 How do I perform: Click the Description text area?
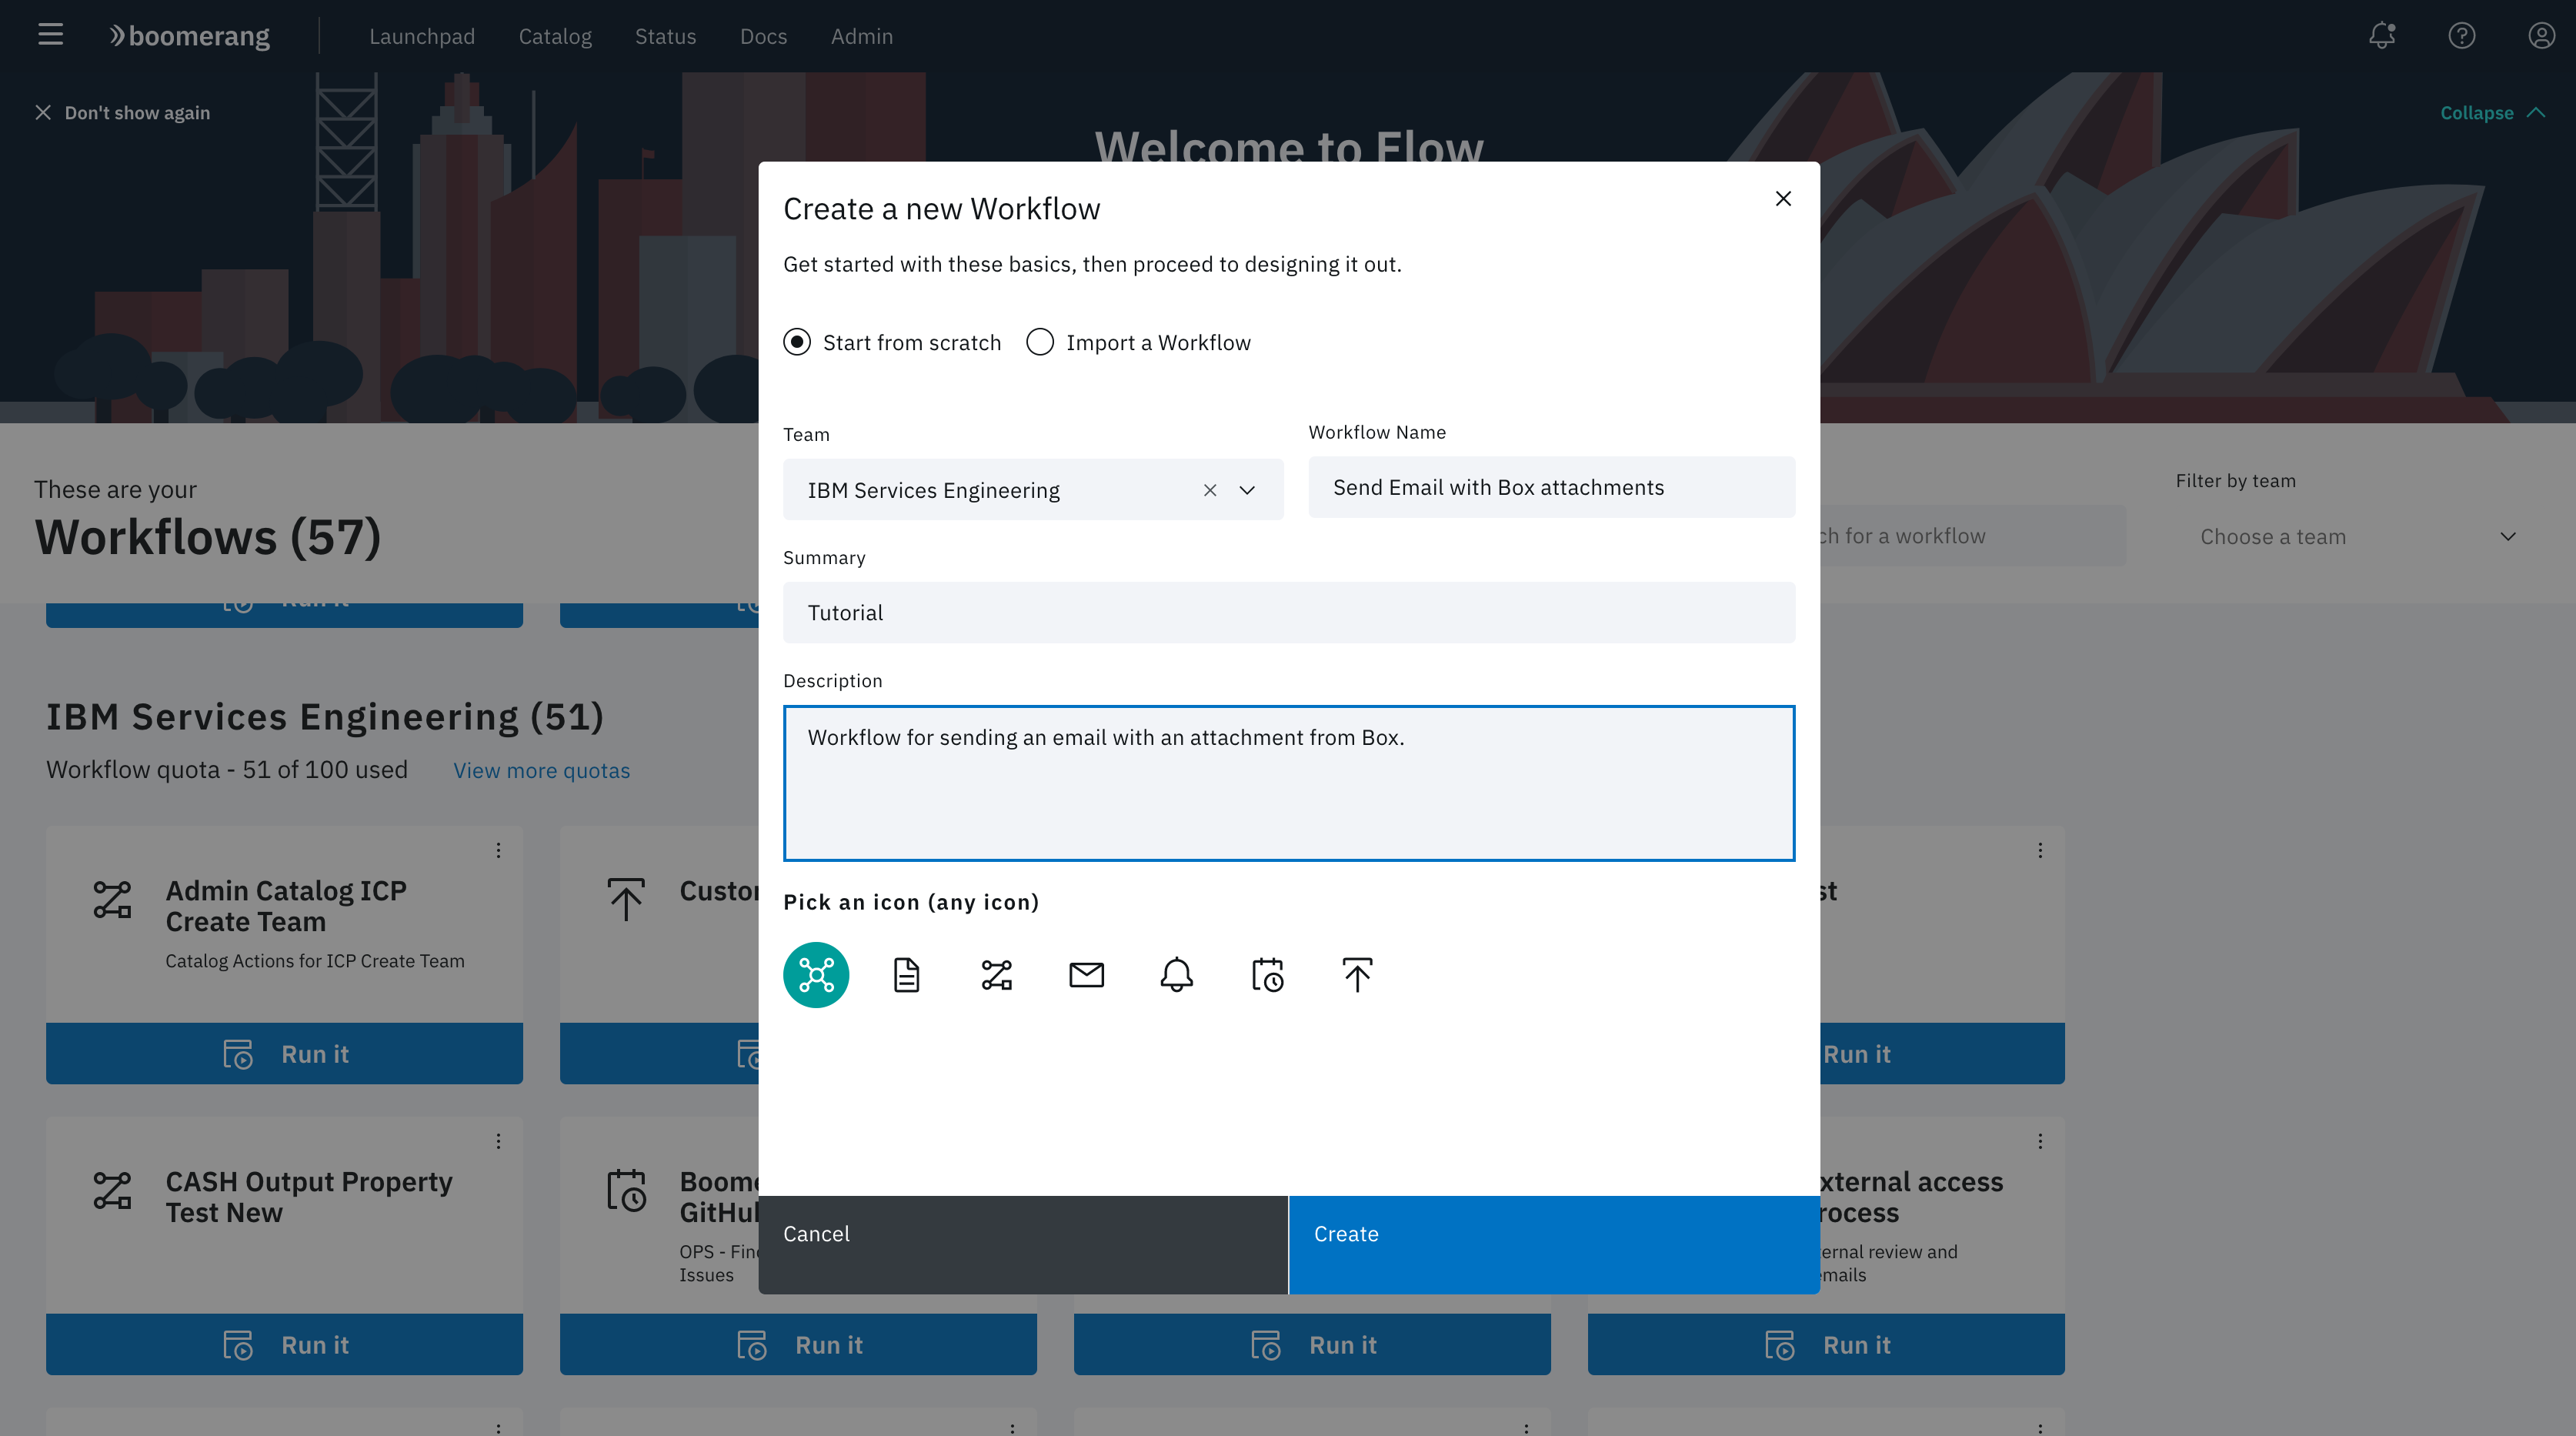[x=1288, y=783]
